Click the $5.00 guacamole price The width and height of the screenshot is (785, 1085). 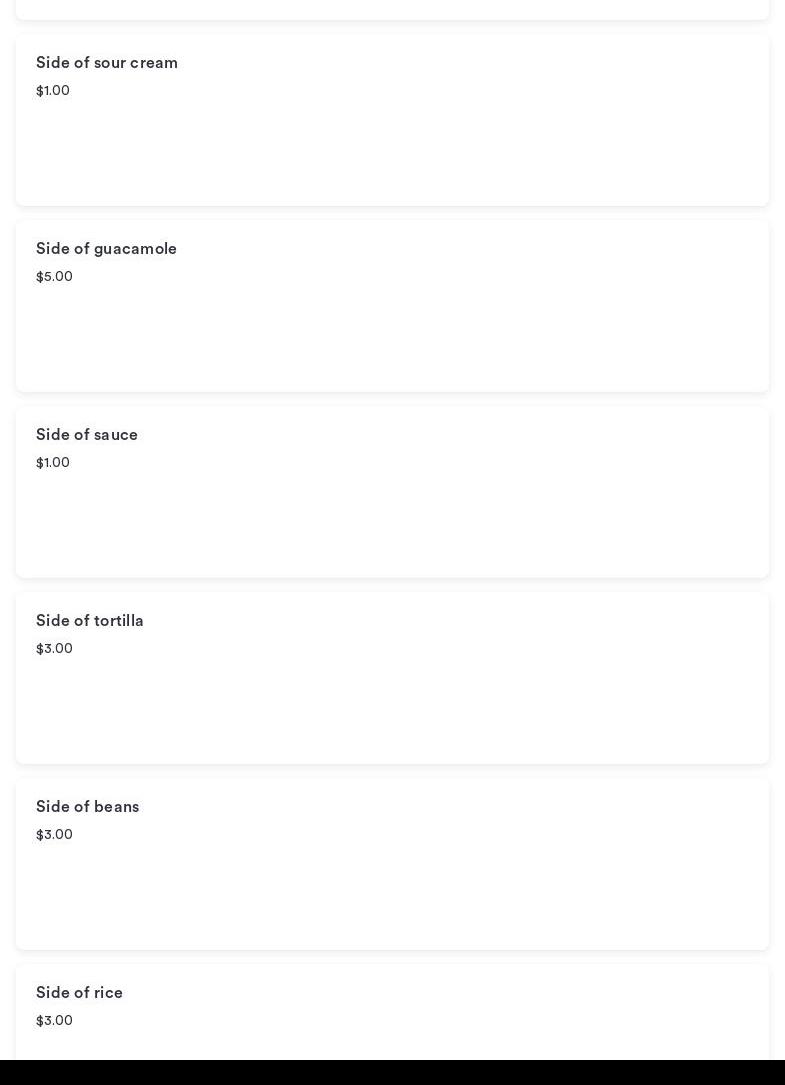point(54,277)
